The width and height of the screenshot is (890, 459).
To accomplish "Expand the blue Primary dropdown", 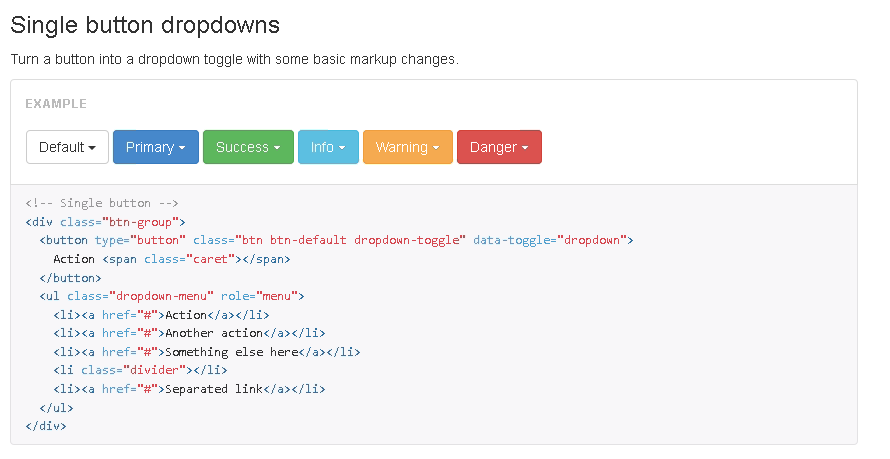I will 156,147.
